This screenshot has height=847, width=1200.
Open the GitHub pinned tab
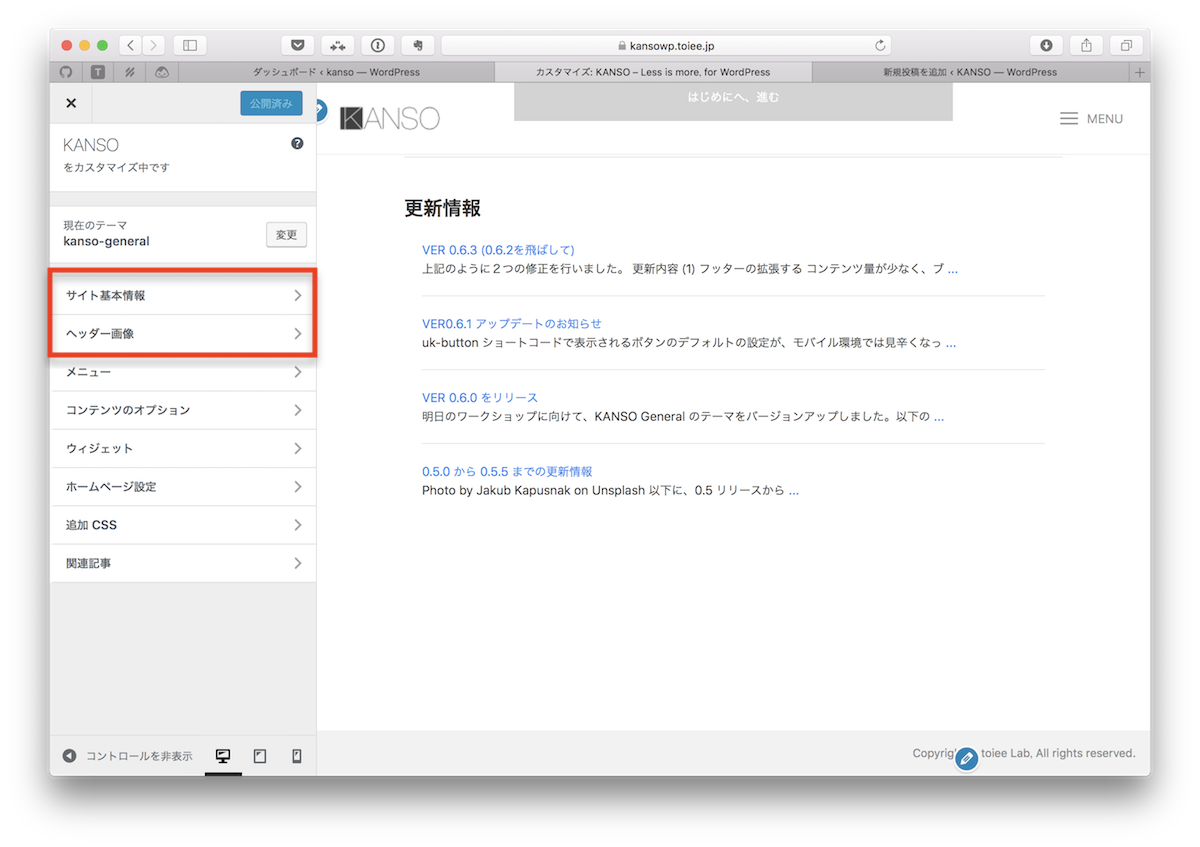click(66, 72)
